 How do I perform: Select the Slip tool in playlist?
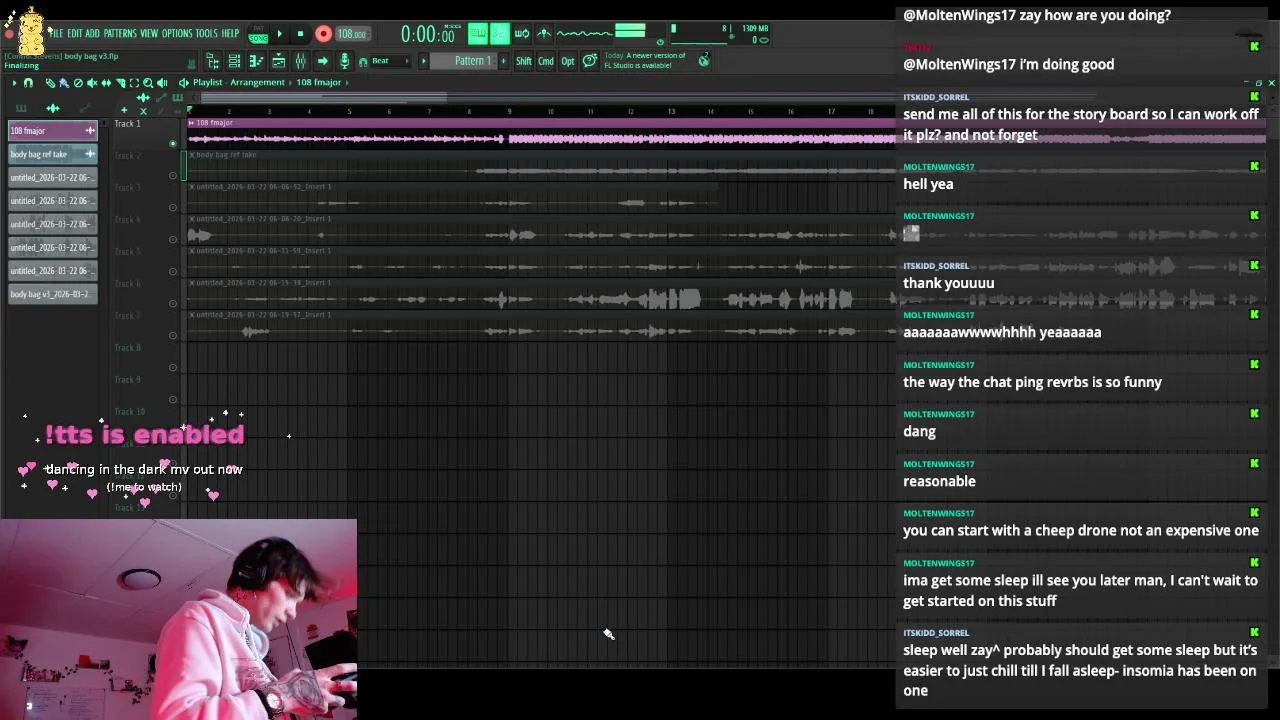point(106,83)
